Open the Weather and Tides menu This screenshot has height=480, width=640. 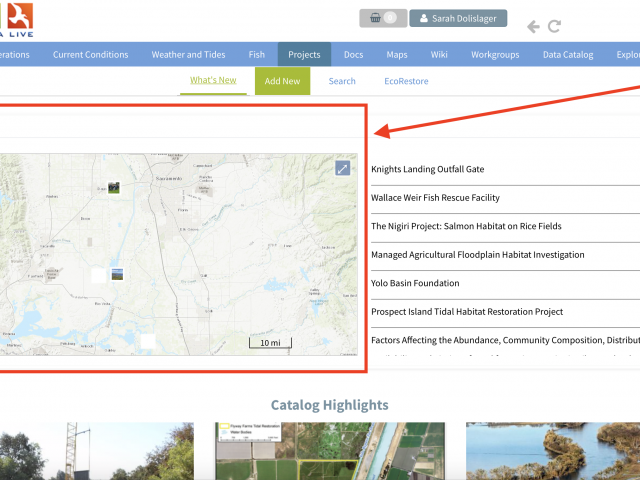click(x=188, y=54)
